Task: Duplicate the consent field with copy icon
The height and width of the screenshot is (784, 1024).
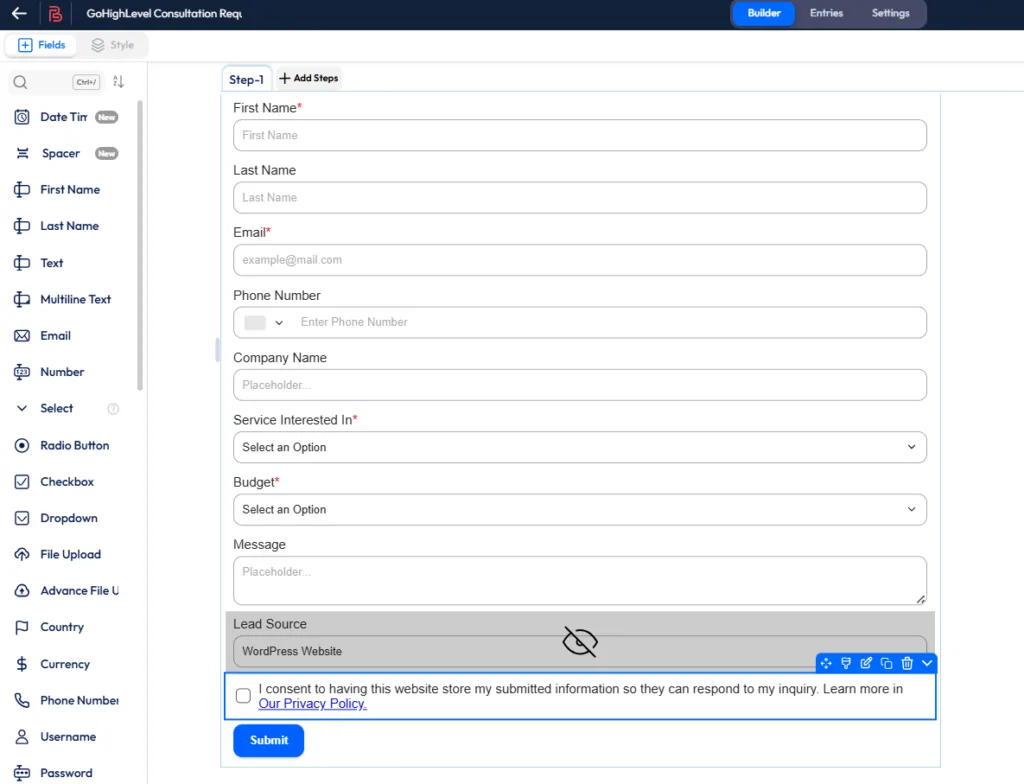Action: click(887, 663)
